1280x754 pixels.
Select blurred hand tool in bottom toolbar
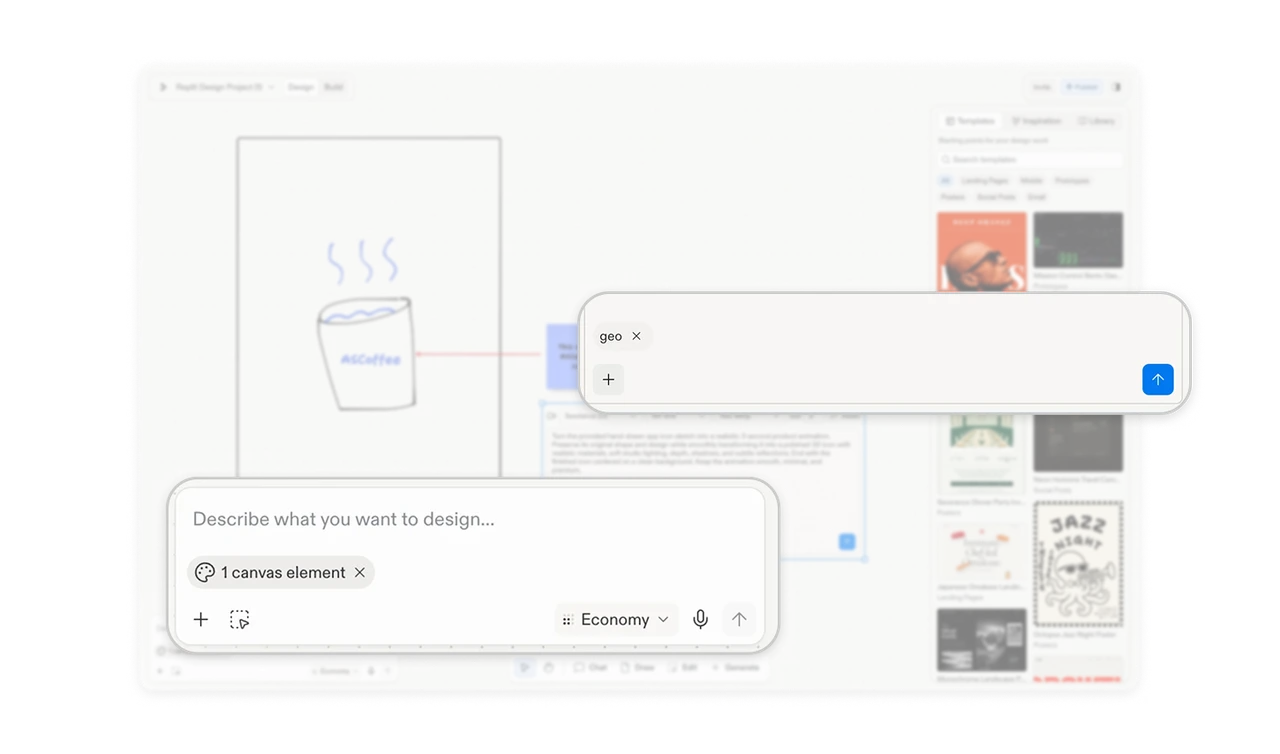click(x=549, y=667)
